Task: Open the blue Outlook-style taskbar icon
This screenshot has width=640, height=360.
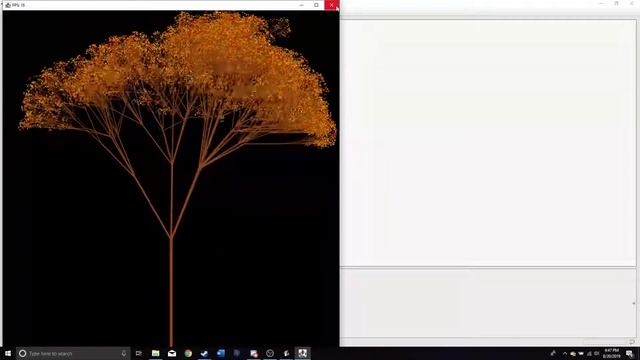Action: point(221,353)
